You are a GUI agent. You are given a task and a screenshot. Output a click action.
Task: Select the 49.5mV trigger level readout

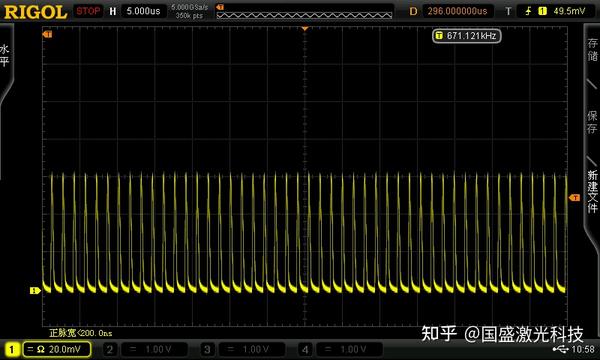pos(569,11)
